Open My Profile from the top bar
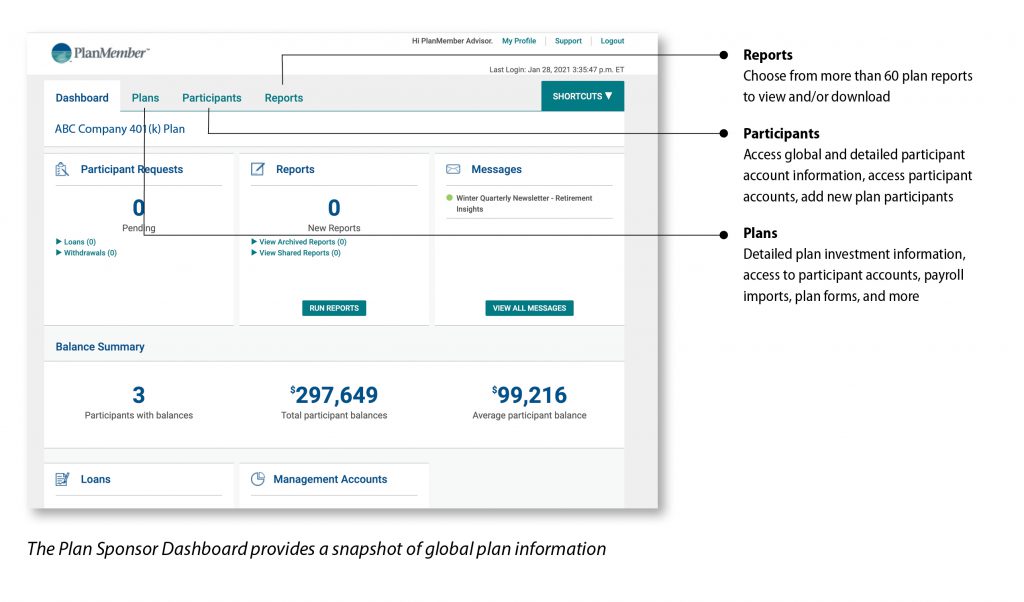The image size is (1024, 602). click(x=519, y=40)
